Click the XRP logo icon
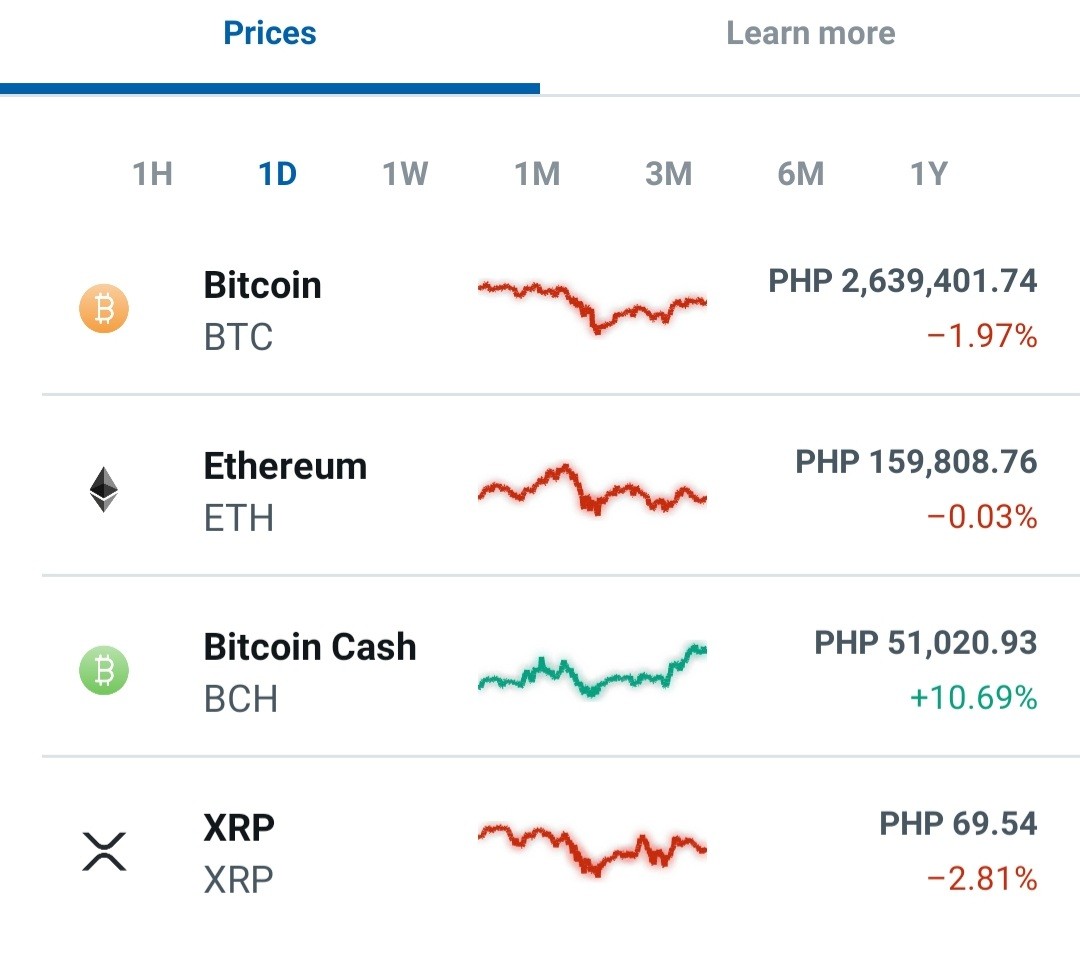Viewport: 1080px width, 966px height. pyautogui.click(x=104, y=852)
